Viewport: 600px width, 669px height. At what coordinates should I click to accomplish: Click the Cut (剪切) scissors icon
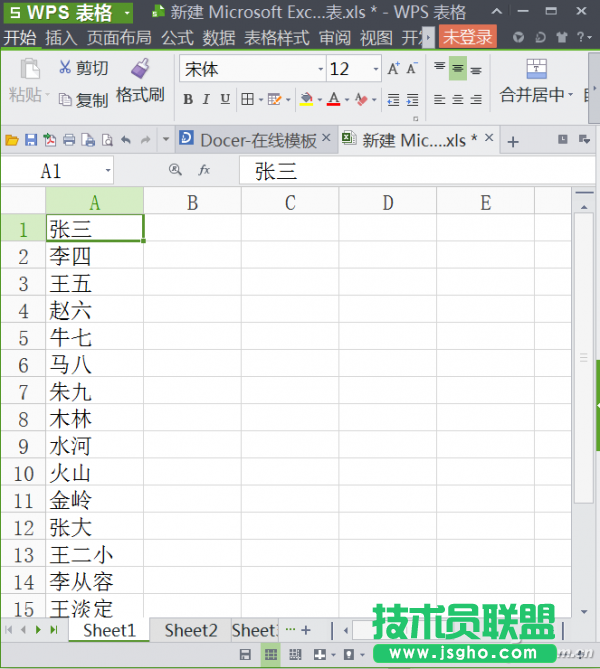(65, 67)
